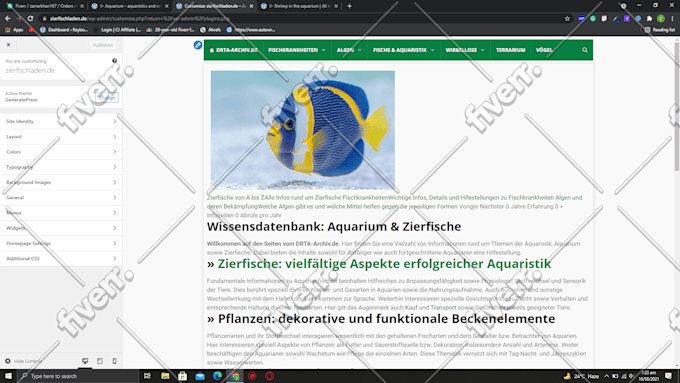Open Microsoft Edge from the taskbar

[x=217, y=376]
